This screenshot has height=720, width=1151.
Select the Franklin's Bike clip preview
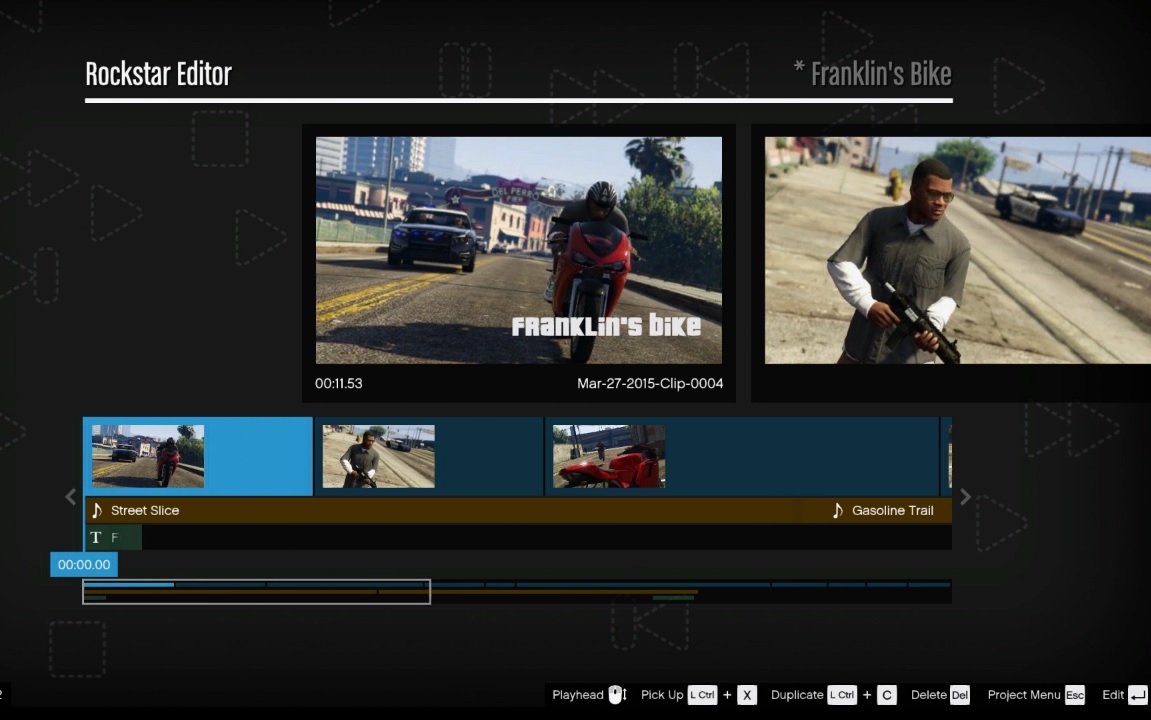click(x=518, y=250)
